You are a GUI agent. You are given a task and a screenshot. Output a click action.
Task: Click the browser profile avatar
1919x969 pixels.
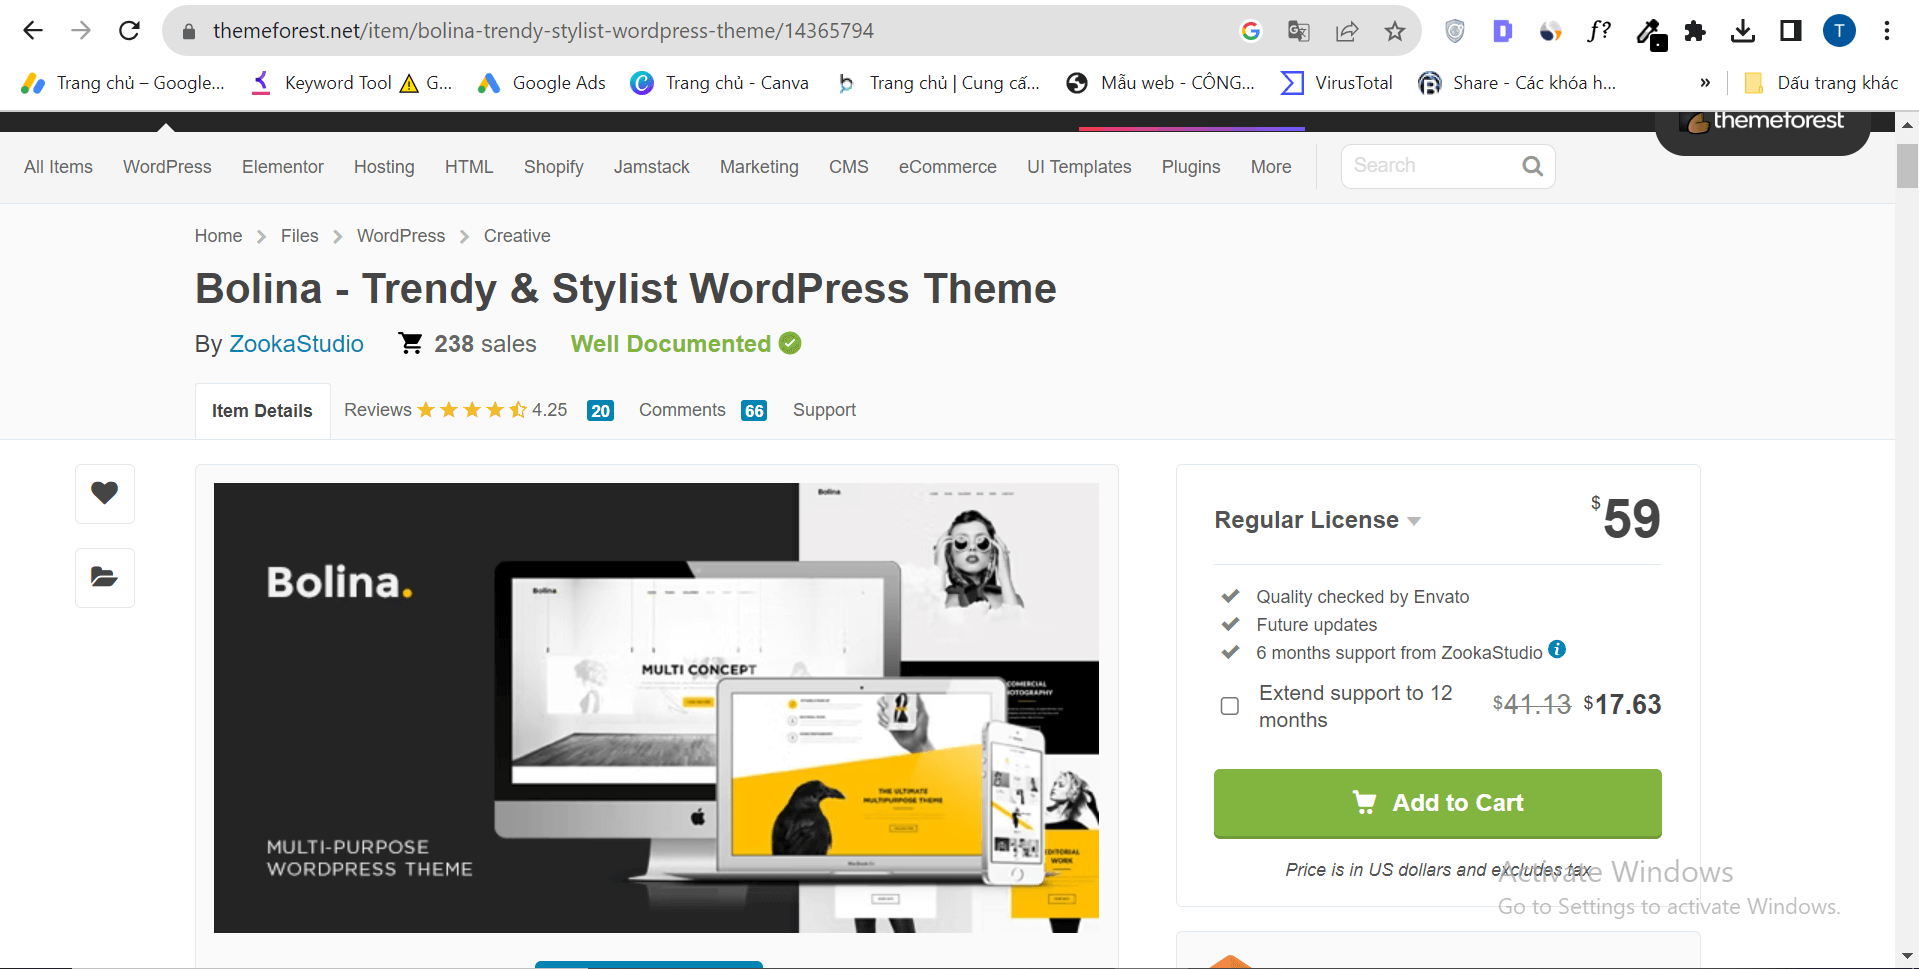[1839, 31]
